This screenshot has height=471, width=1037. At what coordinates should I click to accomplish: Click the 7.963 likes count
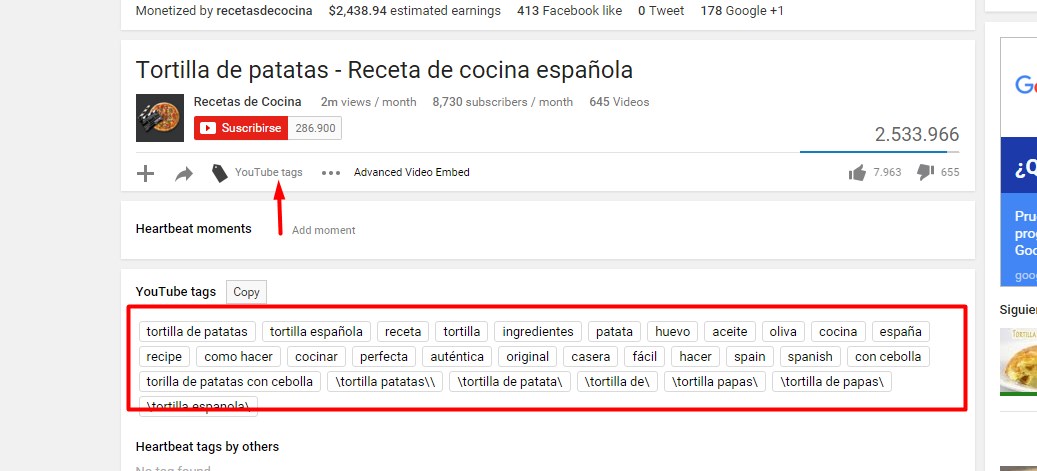(x=888, y=172)
